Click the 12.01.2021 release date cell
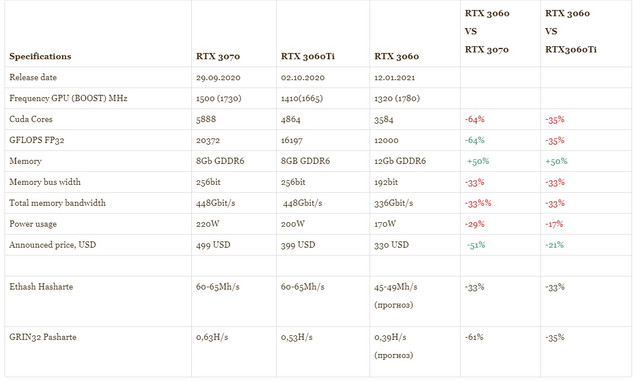This screenshot has width=640, height=381. pyautogui.click(x=394, y=77)
